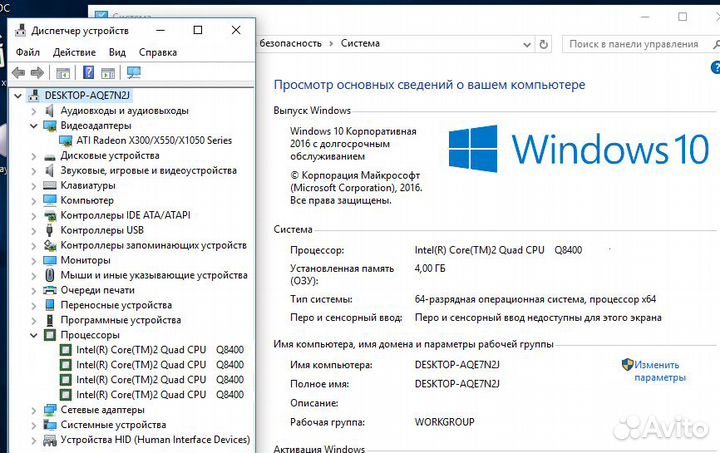Click the chip icon beside Процессоры
This screenshot has width=720, height=453.
[50, 335]
